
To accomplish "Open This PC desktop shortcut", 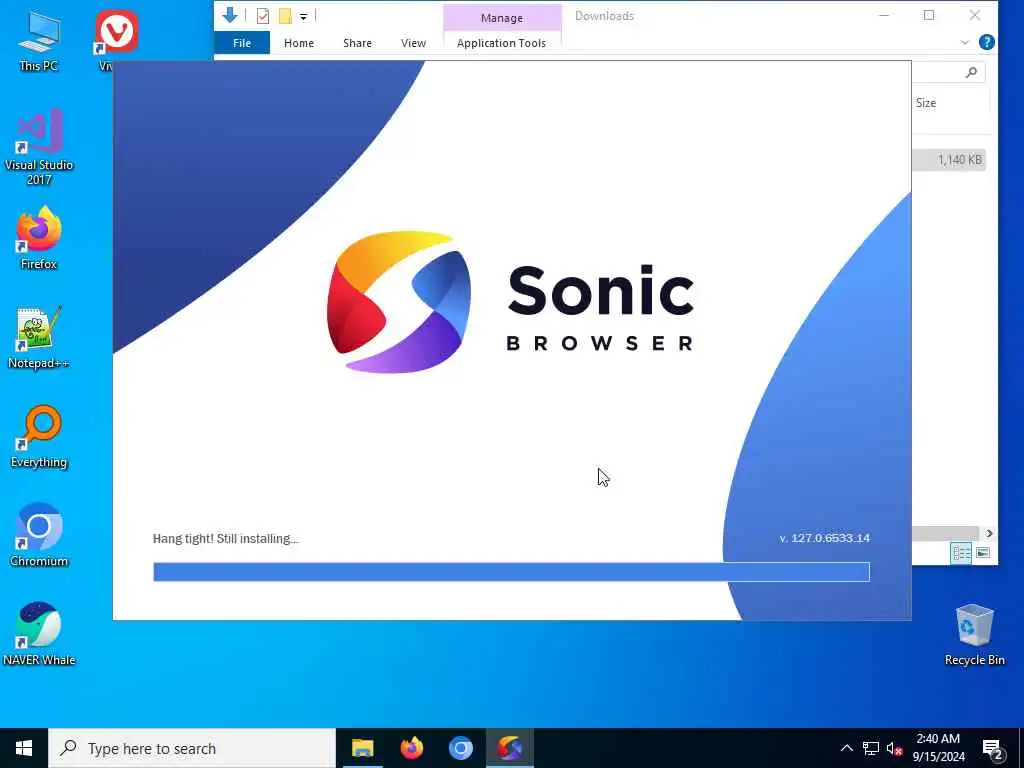I will point(39,40).
